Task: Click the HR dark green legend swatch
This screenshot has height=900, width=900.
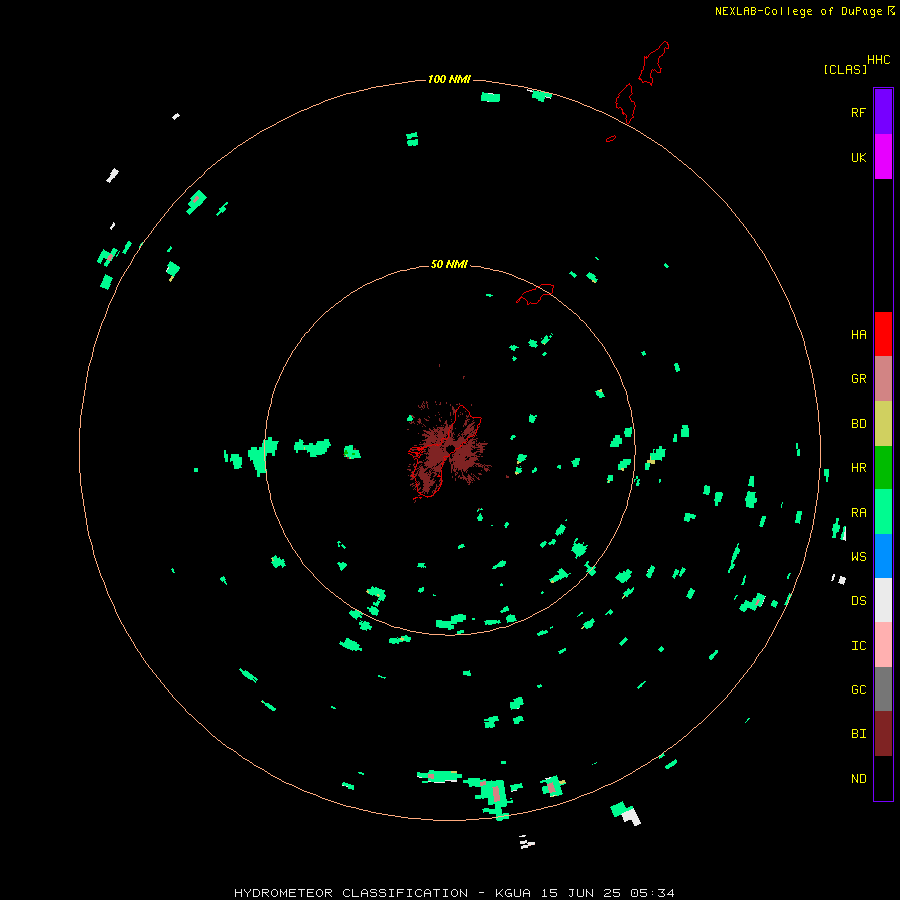Action: click(883, 468)
